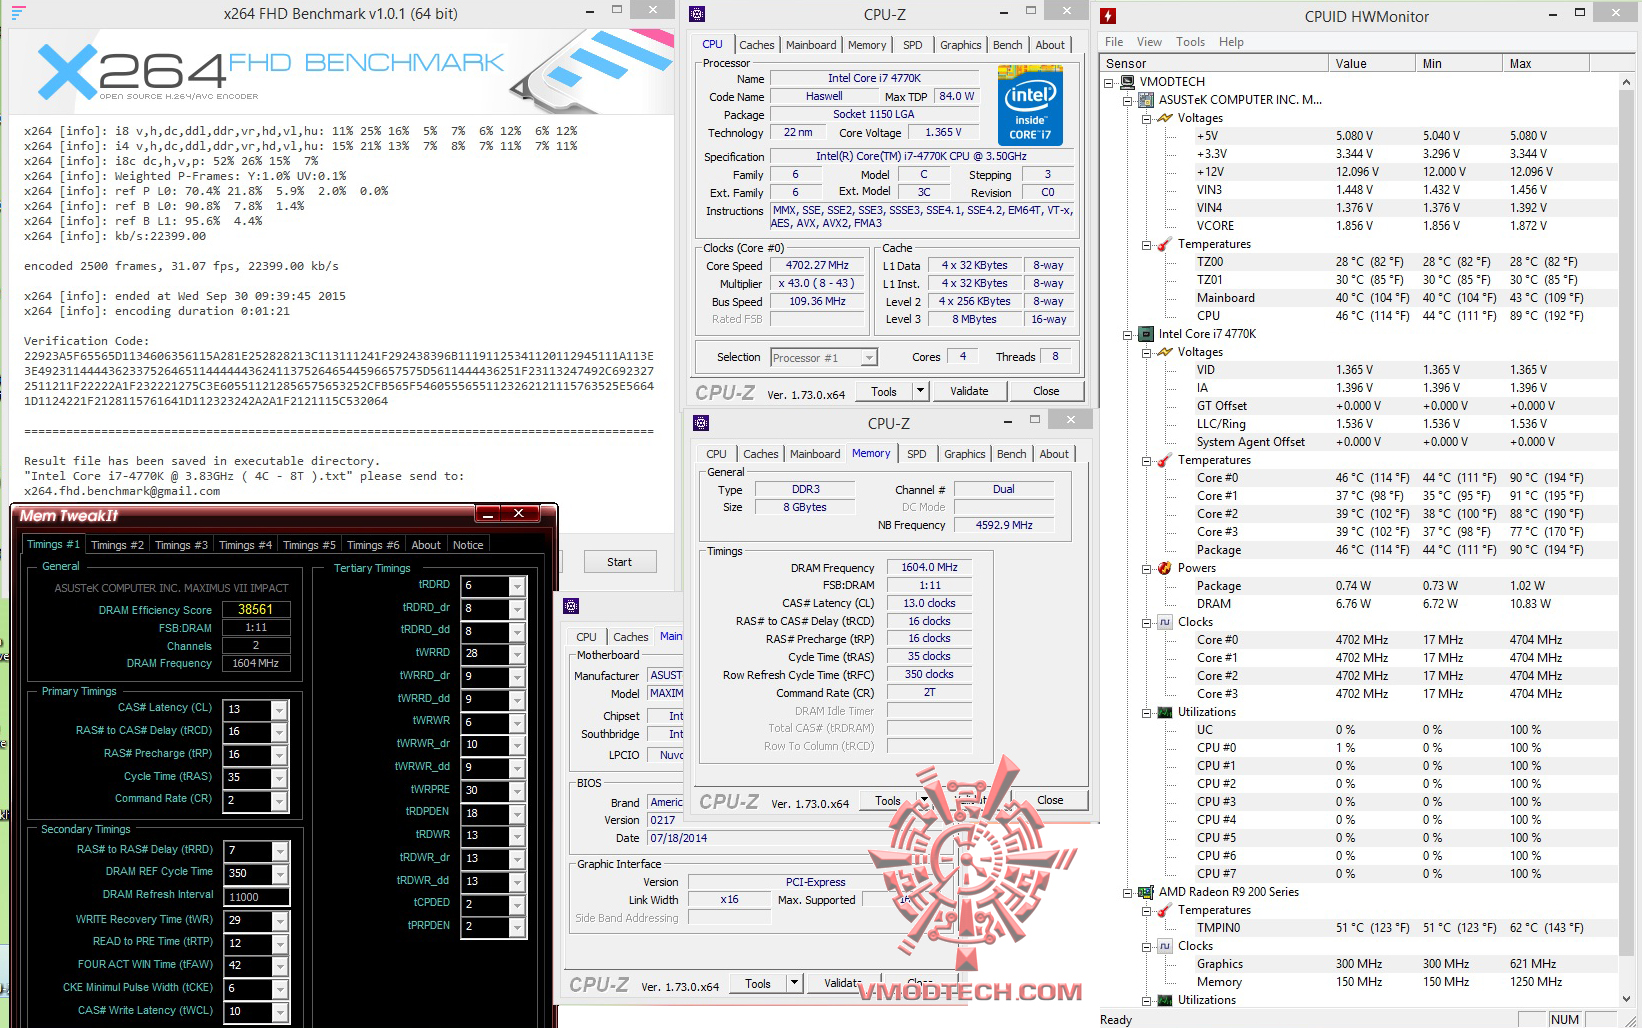Click the HWMonitor app icon in title bar
The width and height of the screenshot is (1642, 1028).
pos(1108,16)
